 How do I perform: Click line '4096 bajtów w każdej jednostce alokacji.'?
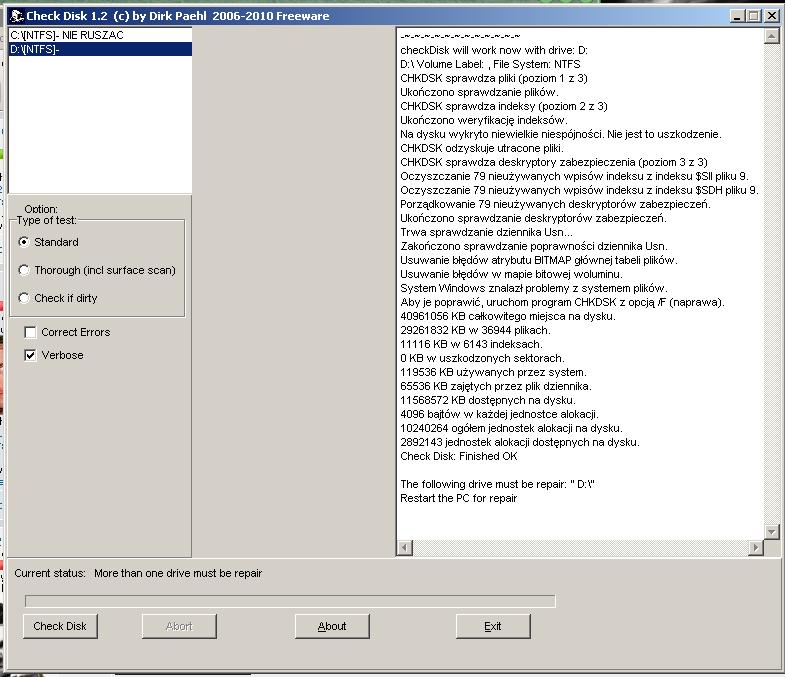[500, 415]
